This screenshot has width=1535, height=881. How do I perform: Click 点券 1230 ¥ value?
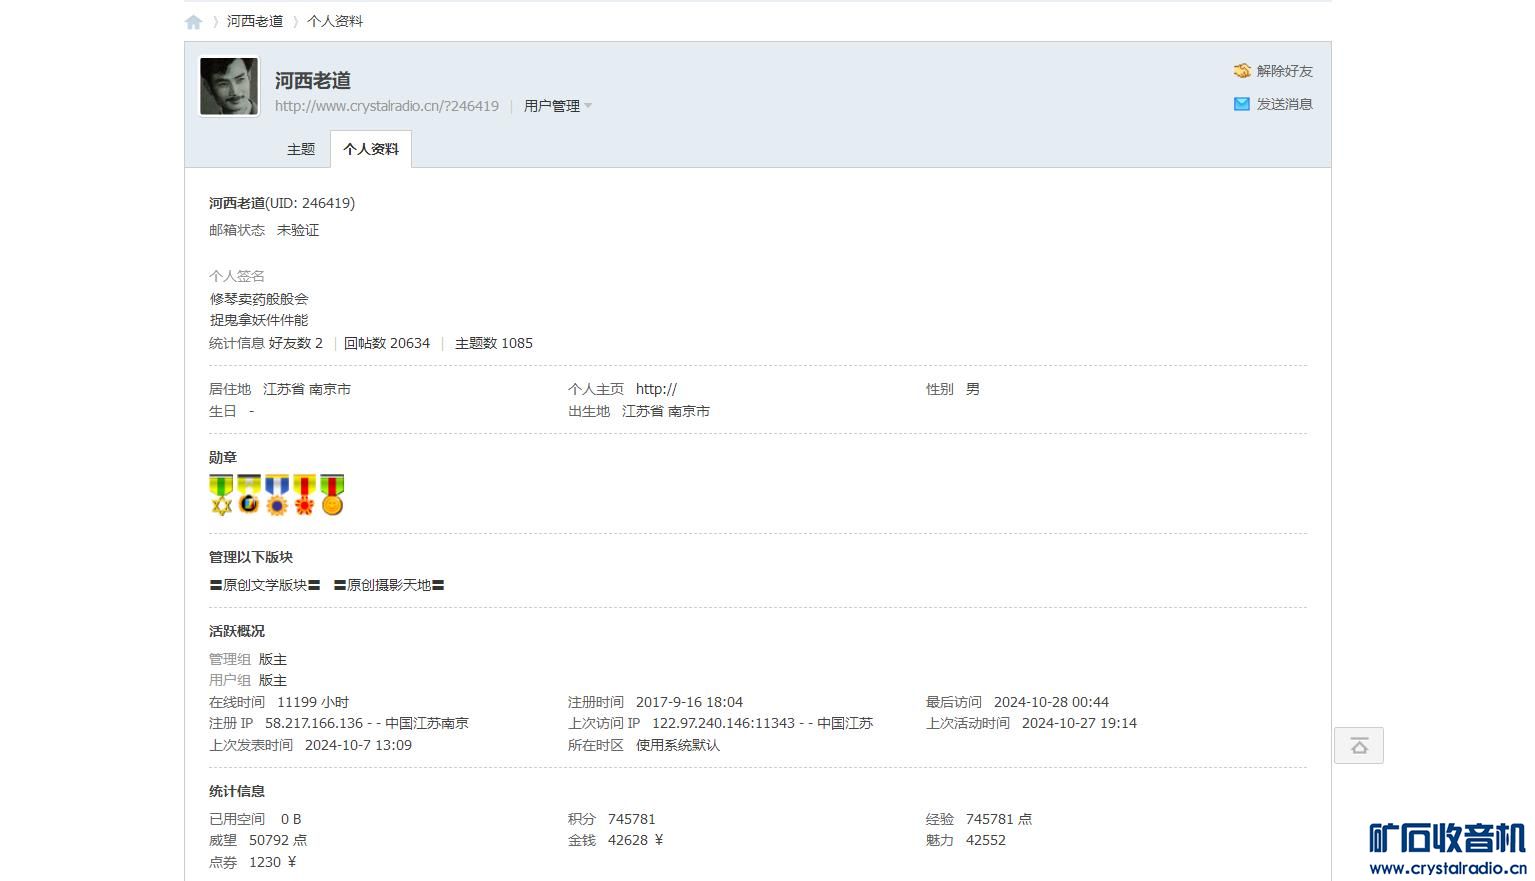tap(273, 862)
